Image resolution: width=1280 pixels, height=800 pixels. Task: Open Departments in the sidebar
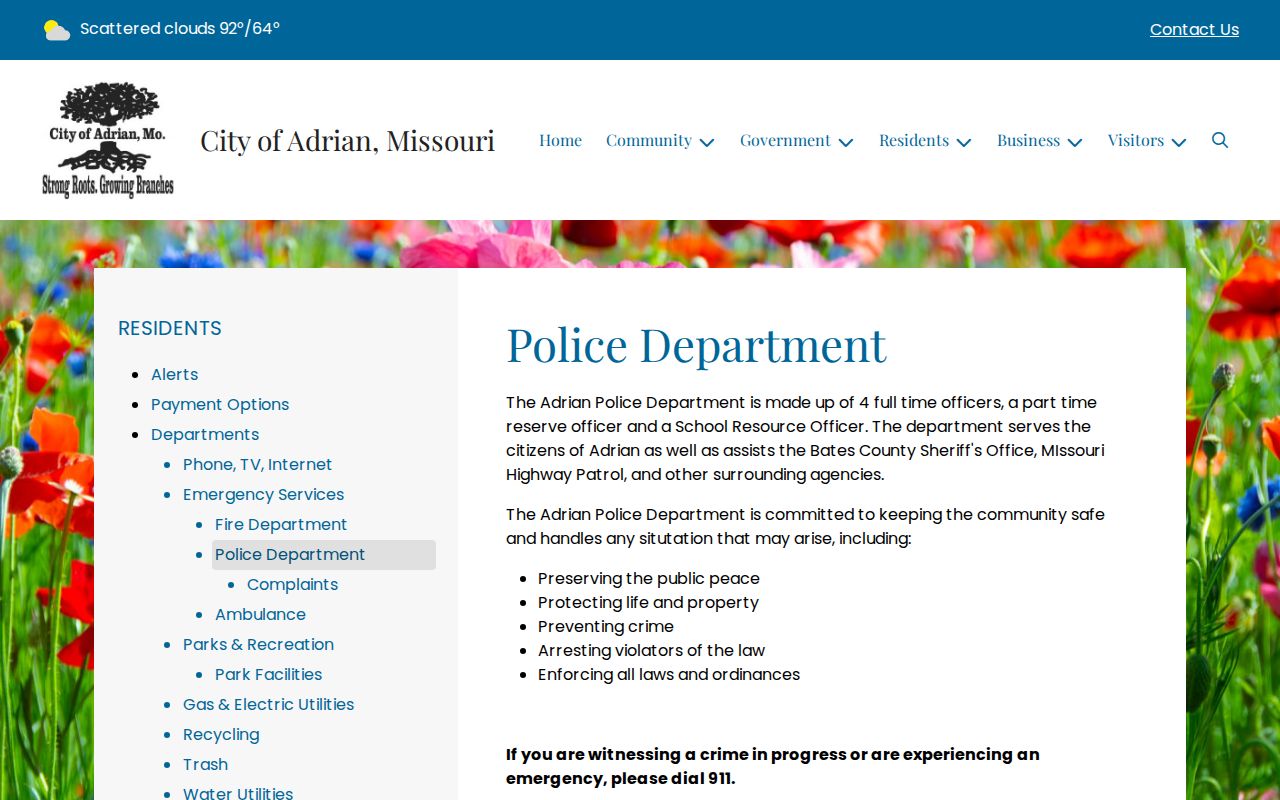(x=205, y=434)
